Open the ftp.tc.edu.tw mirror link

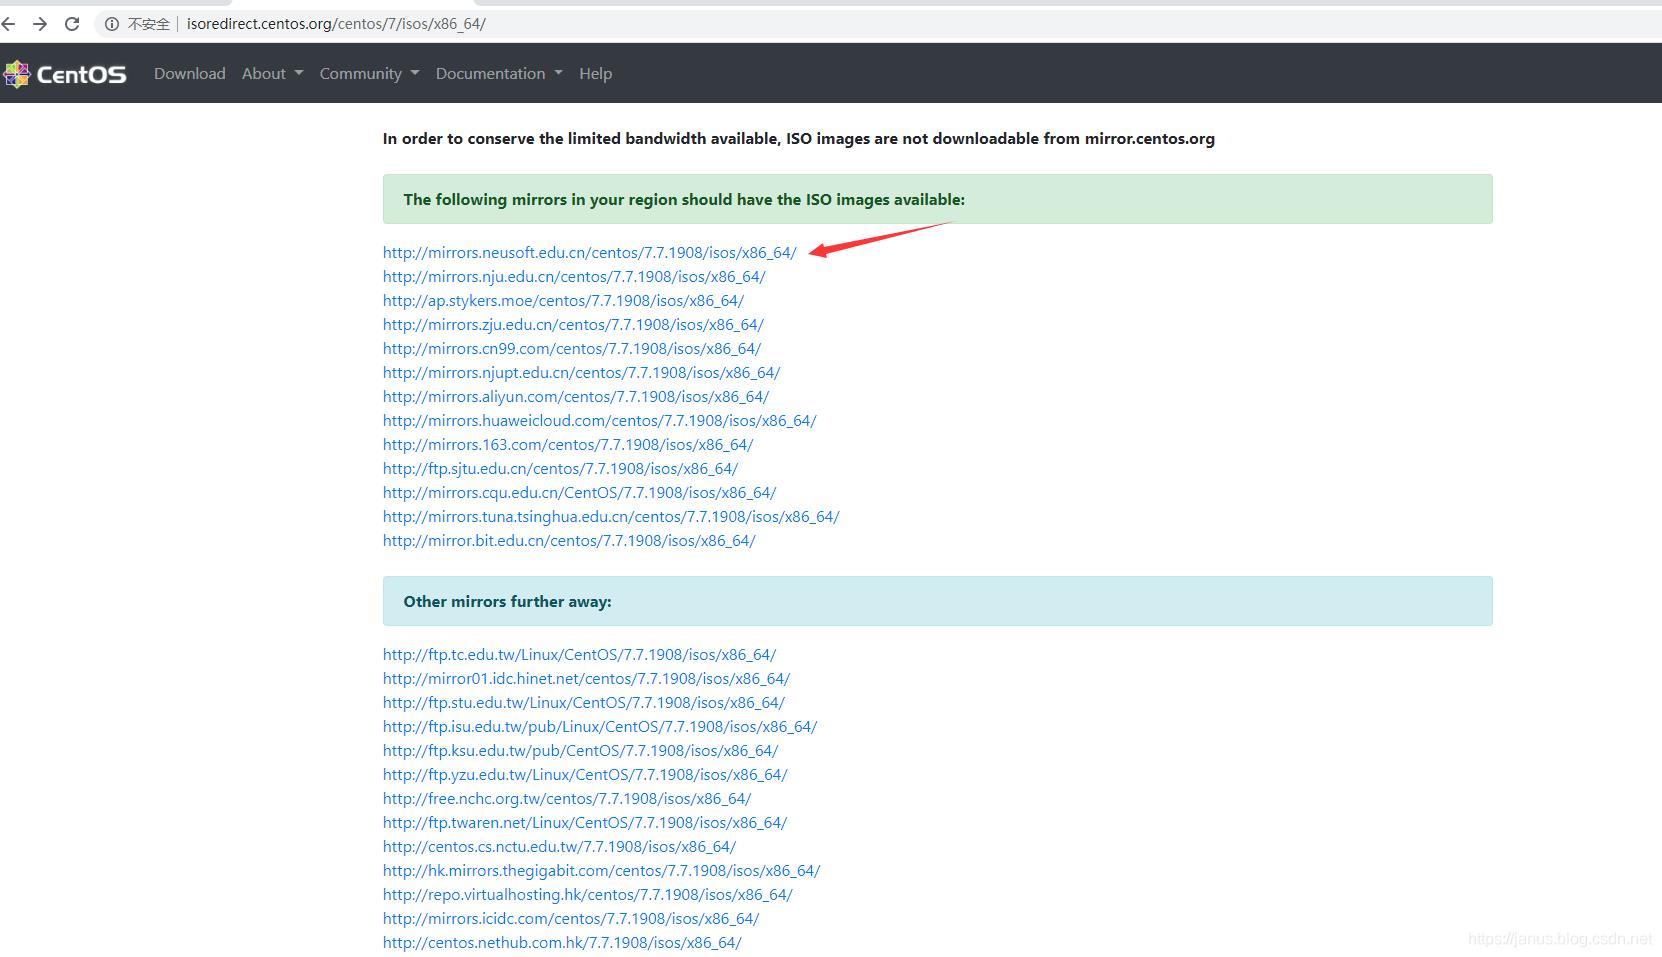click(580, 655)
